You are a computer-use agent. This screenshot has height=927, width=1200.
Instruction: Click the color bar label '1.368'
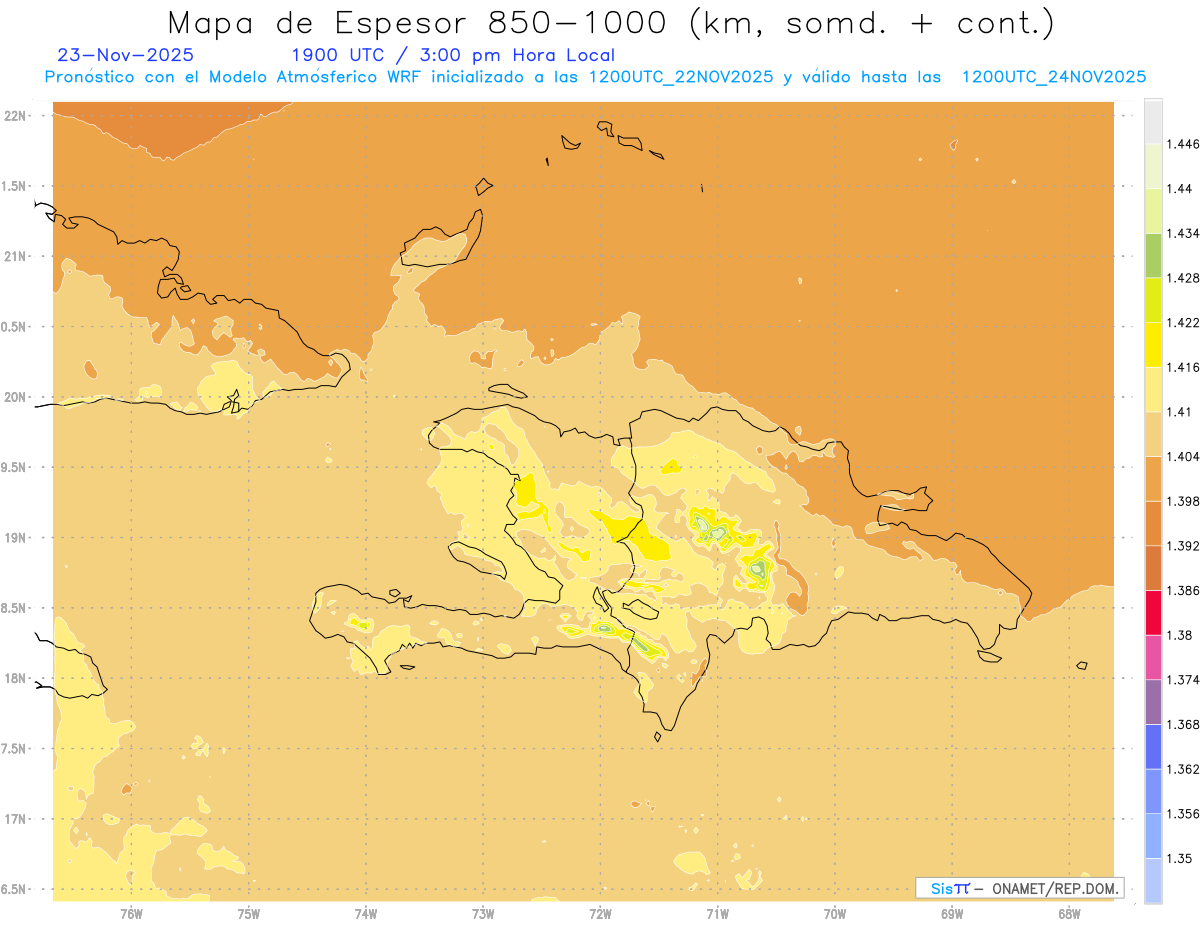coord(1184,724)
